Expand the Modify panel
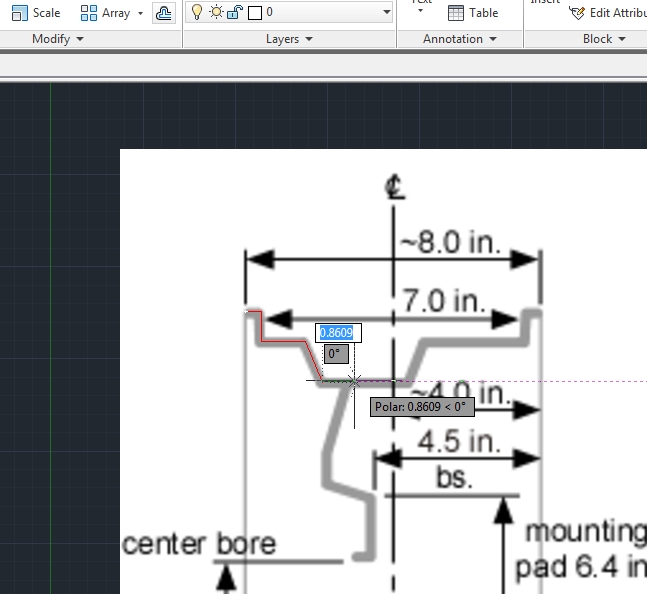 point(58,39)
